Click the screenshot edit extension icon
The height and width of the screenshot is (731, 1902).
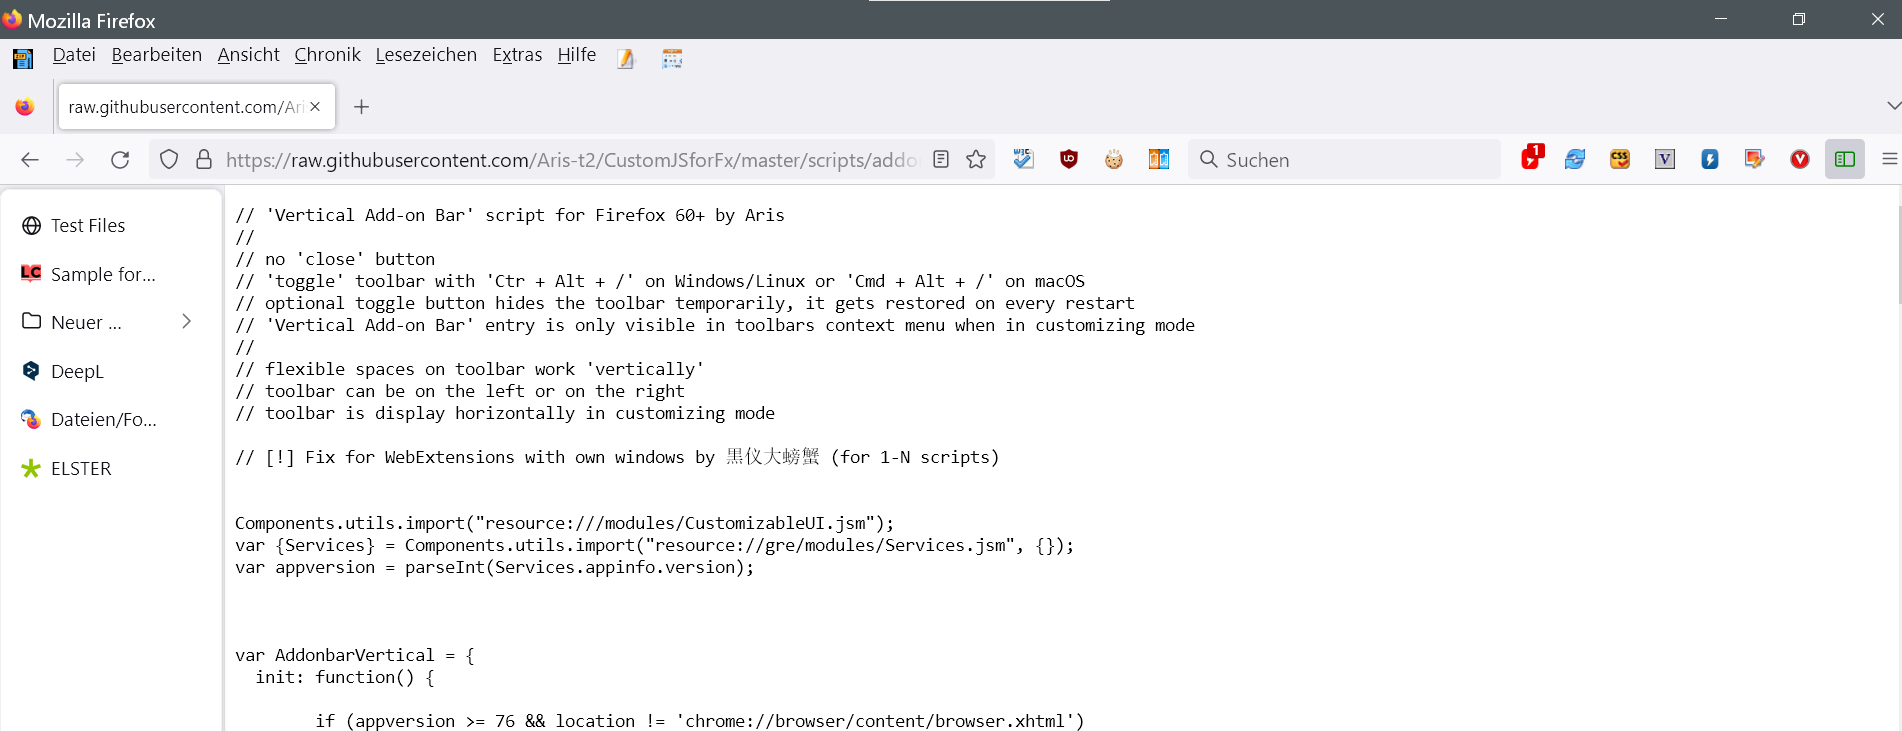click(1755, 159)
